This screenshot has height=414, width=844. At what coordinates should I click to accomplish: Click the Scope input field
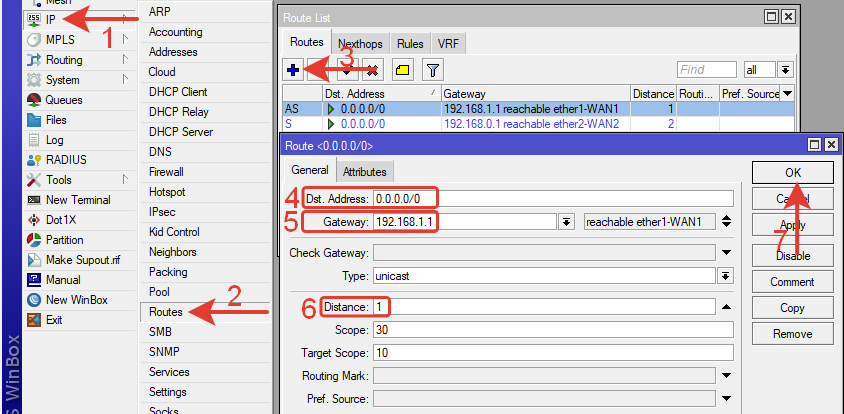click(x=553, y=329)
